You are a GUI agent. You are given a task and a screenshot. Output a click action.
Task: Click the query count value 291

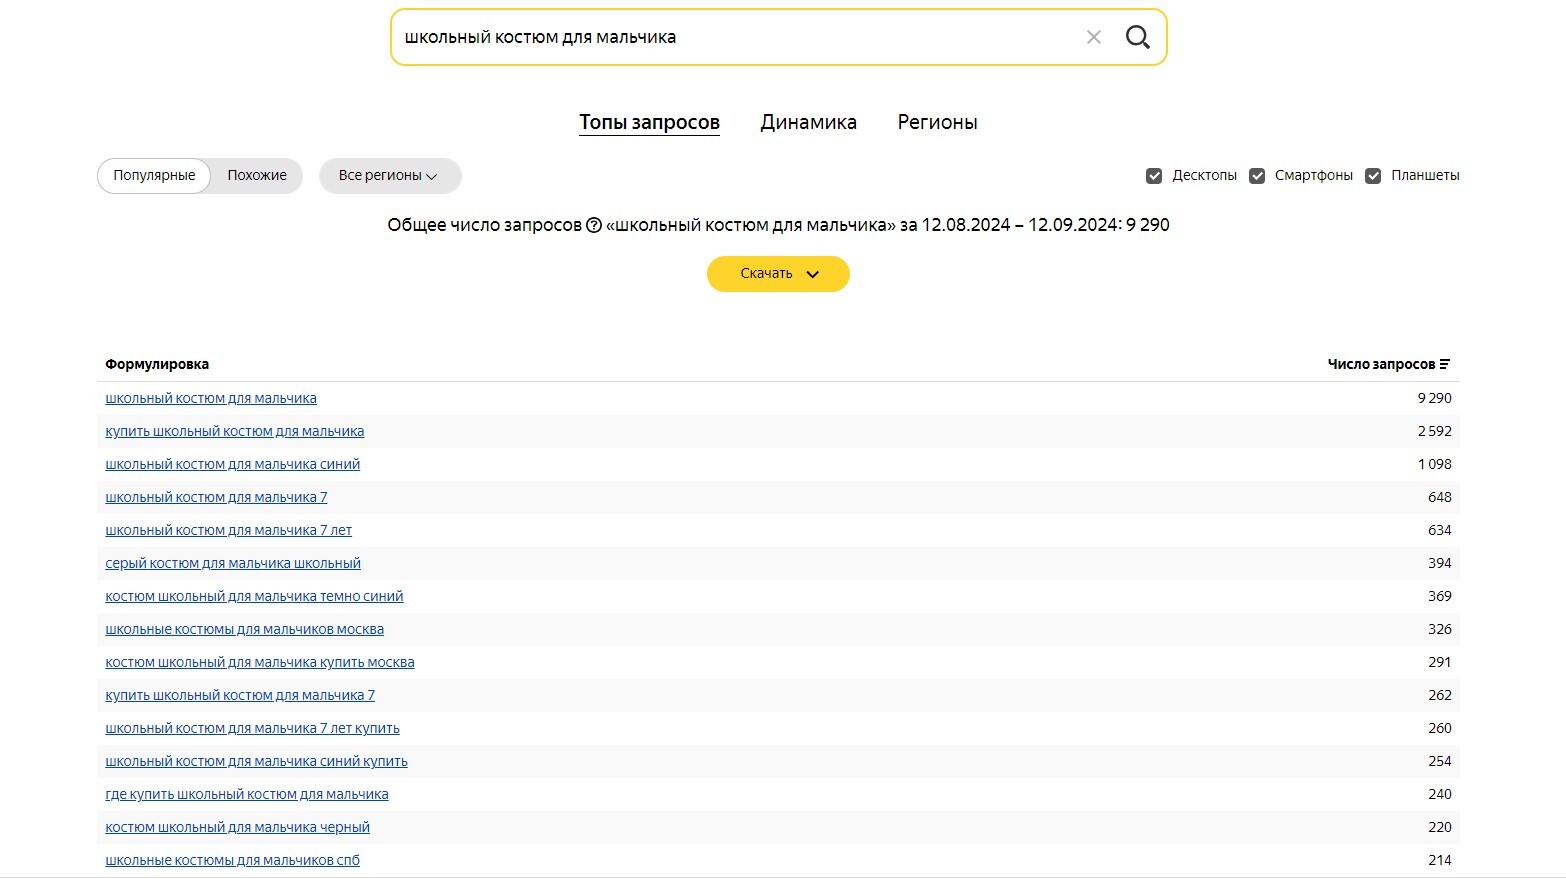pos(1440,662)
